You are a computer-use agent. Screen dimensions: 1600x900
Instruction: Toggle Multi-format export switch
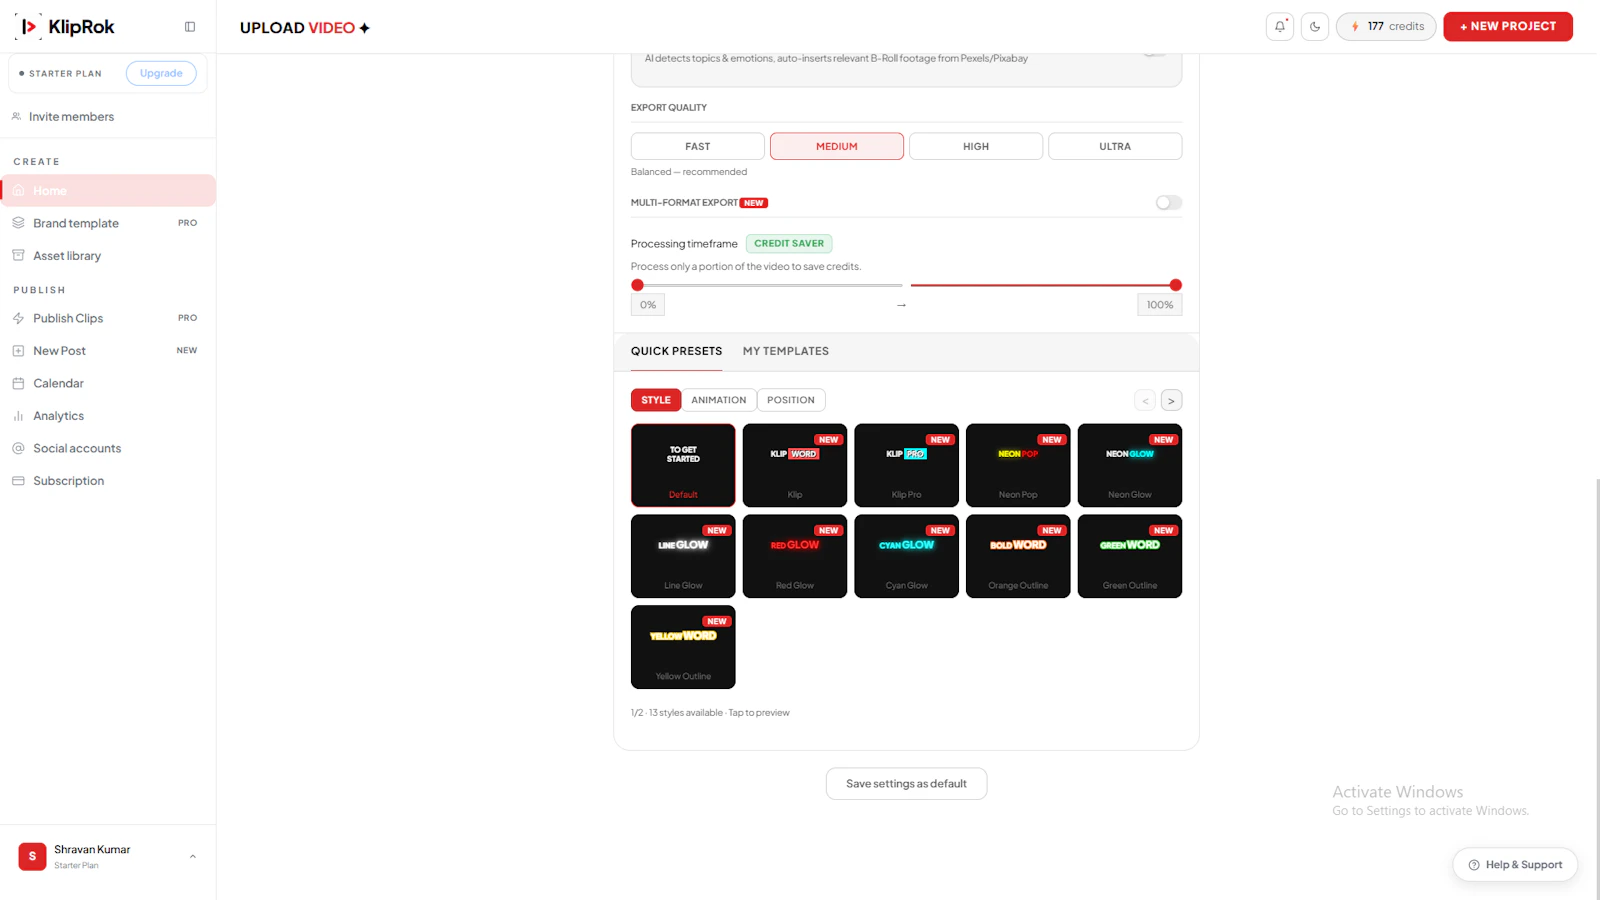(x=1169, y=203)
